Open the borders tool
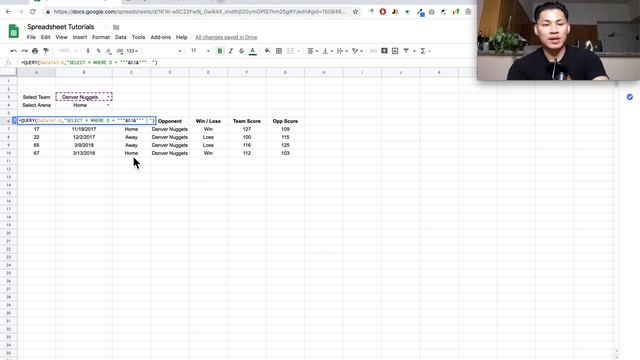The width and height of the screenshot is (640, 360). 279,51
